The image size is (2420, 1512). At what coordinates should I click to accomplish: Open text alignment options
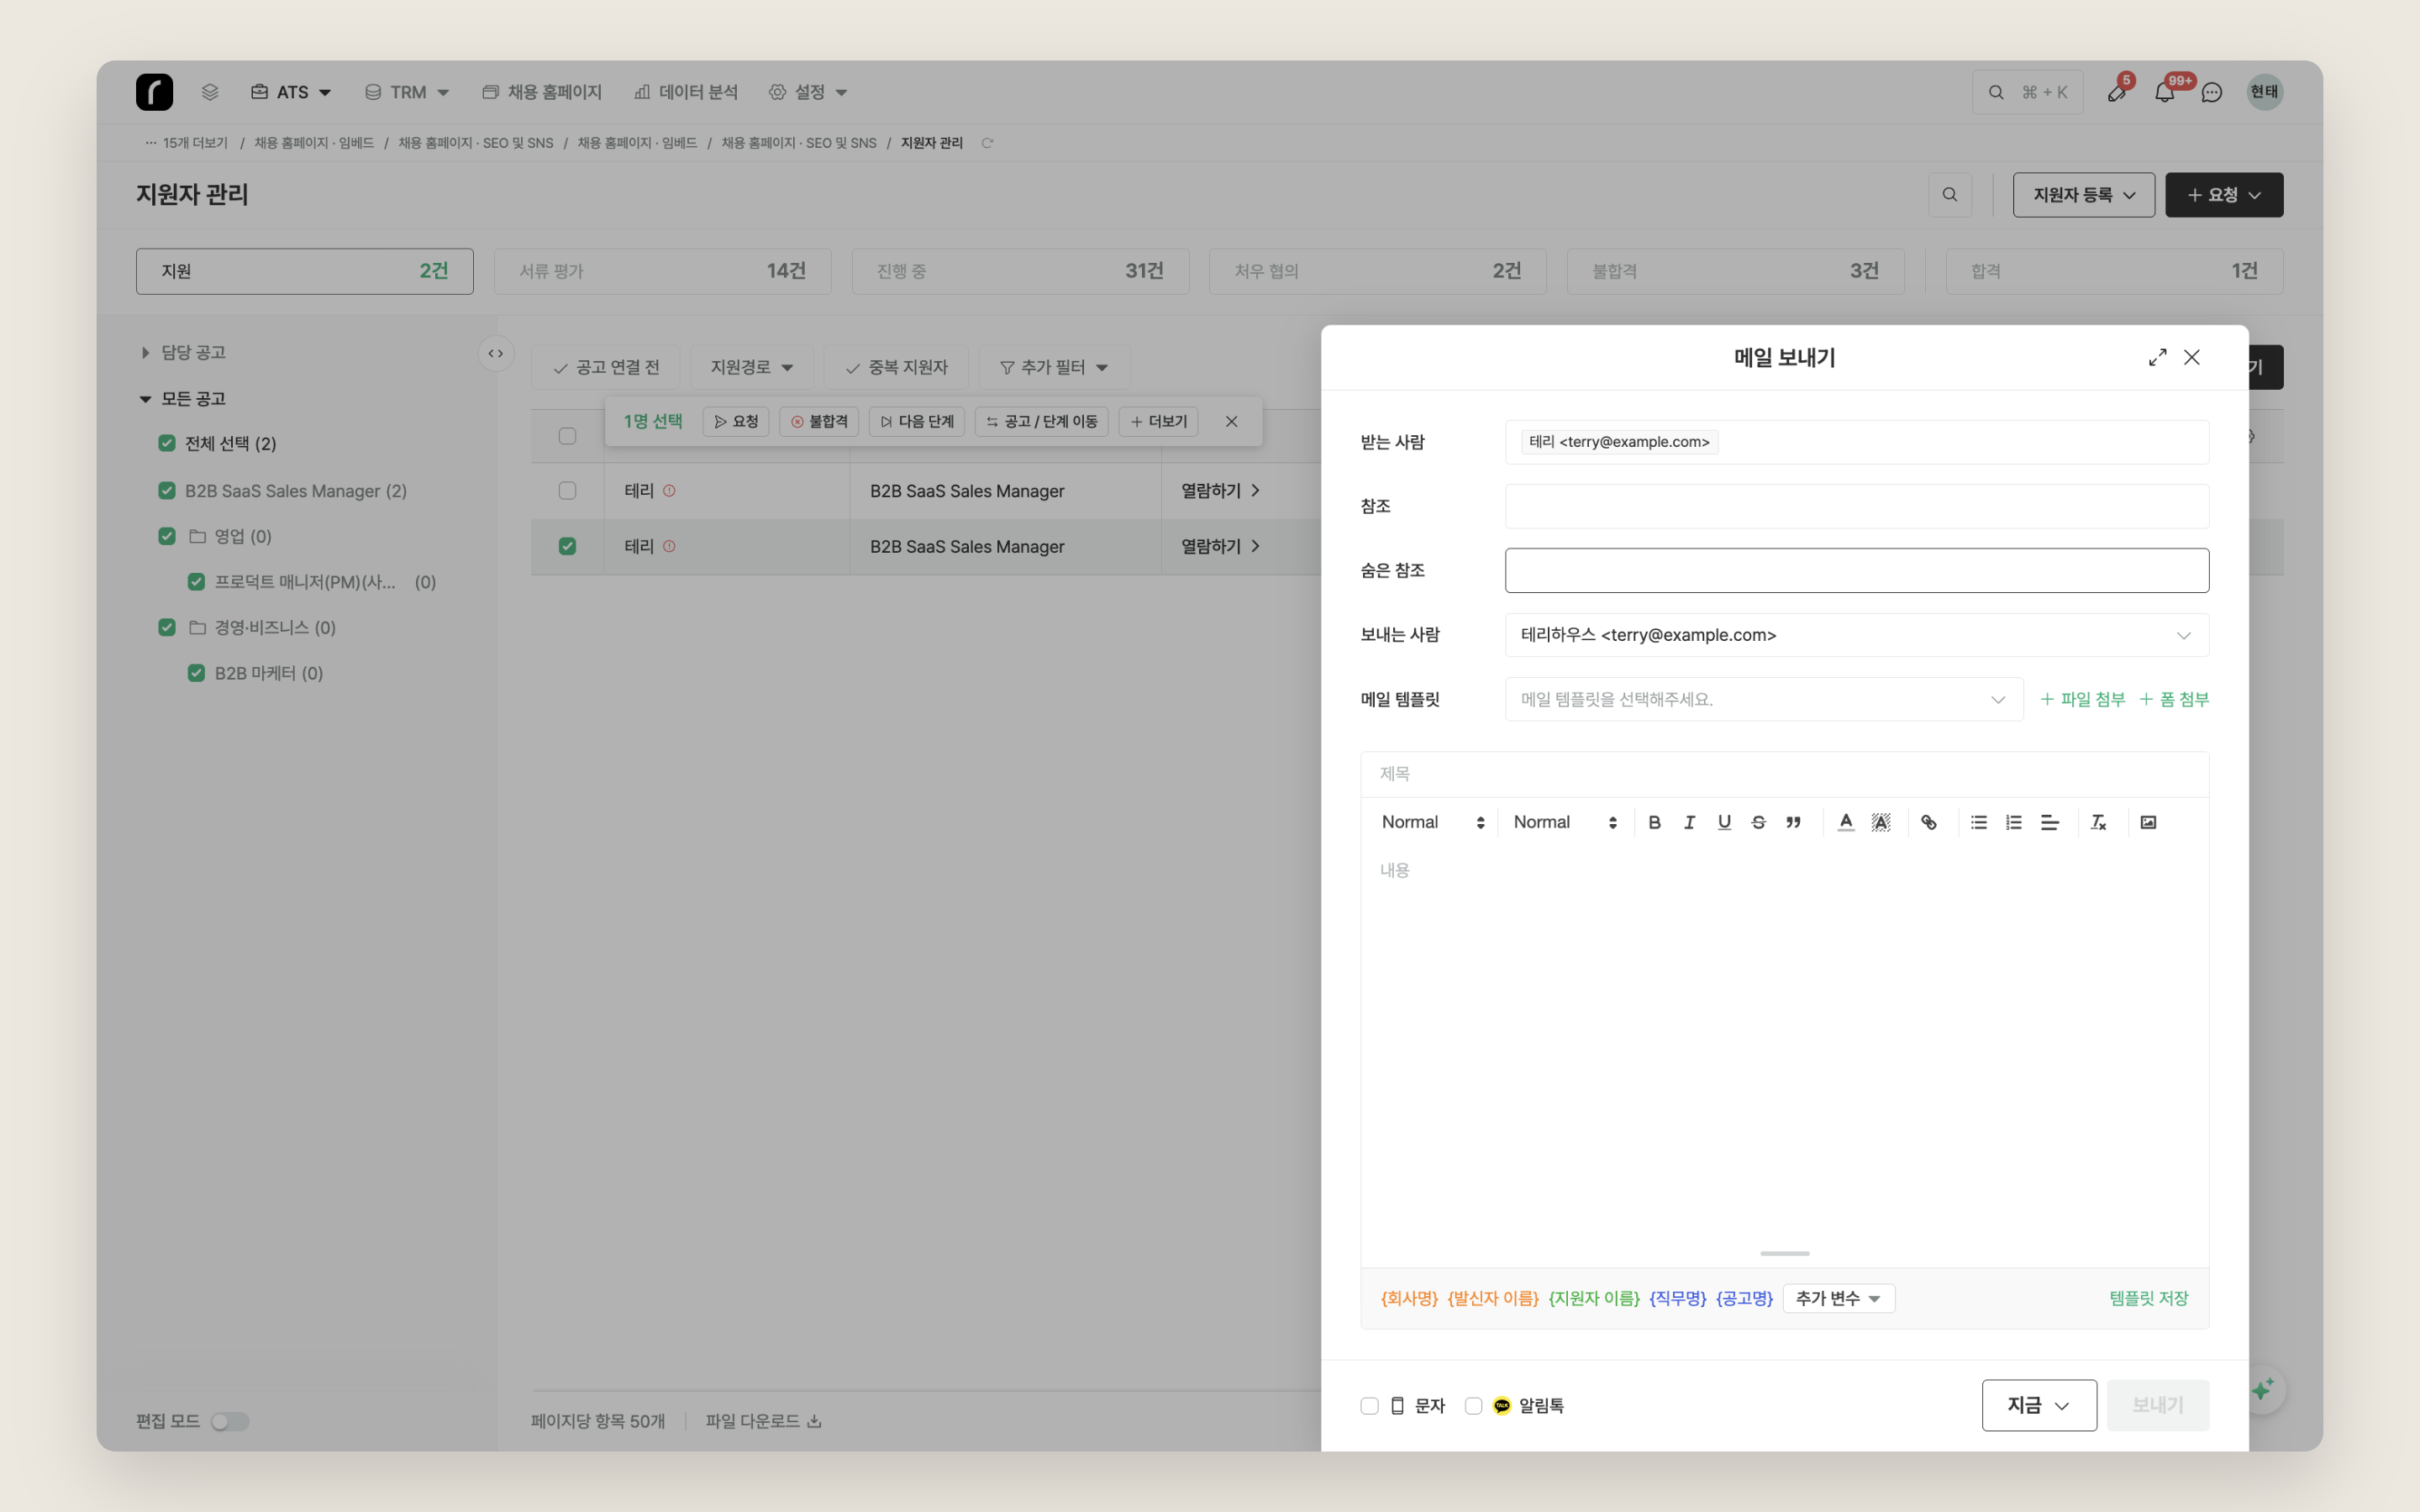[2049, 822]
